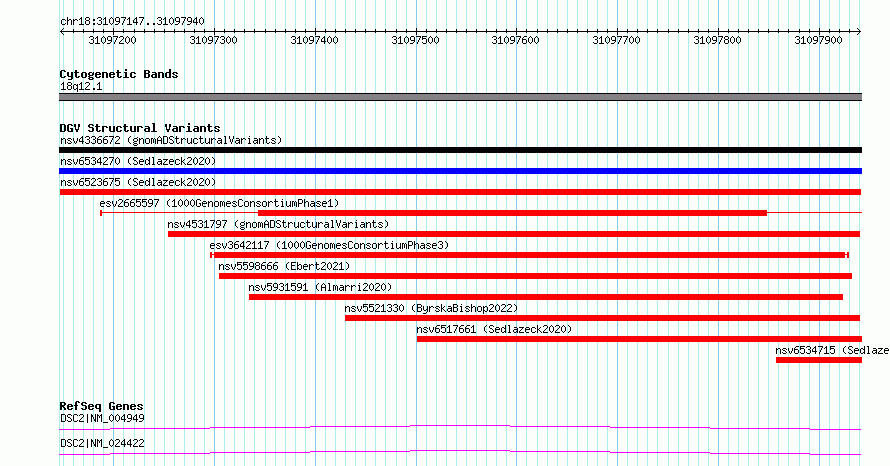Click ruler position 31097300
The image size is (890, 466).
point(213,40)
